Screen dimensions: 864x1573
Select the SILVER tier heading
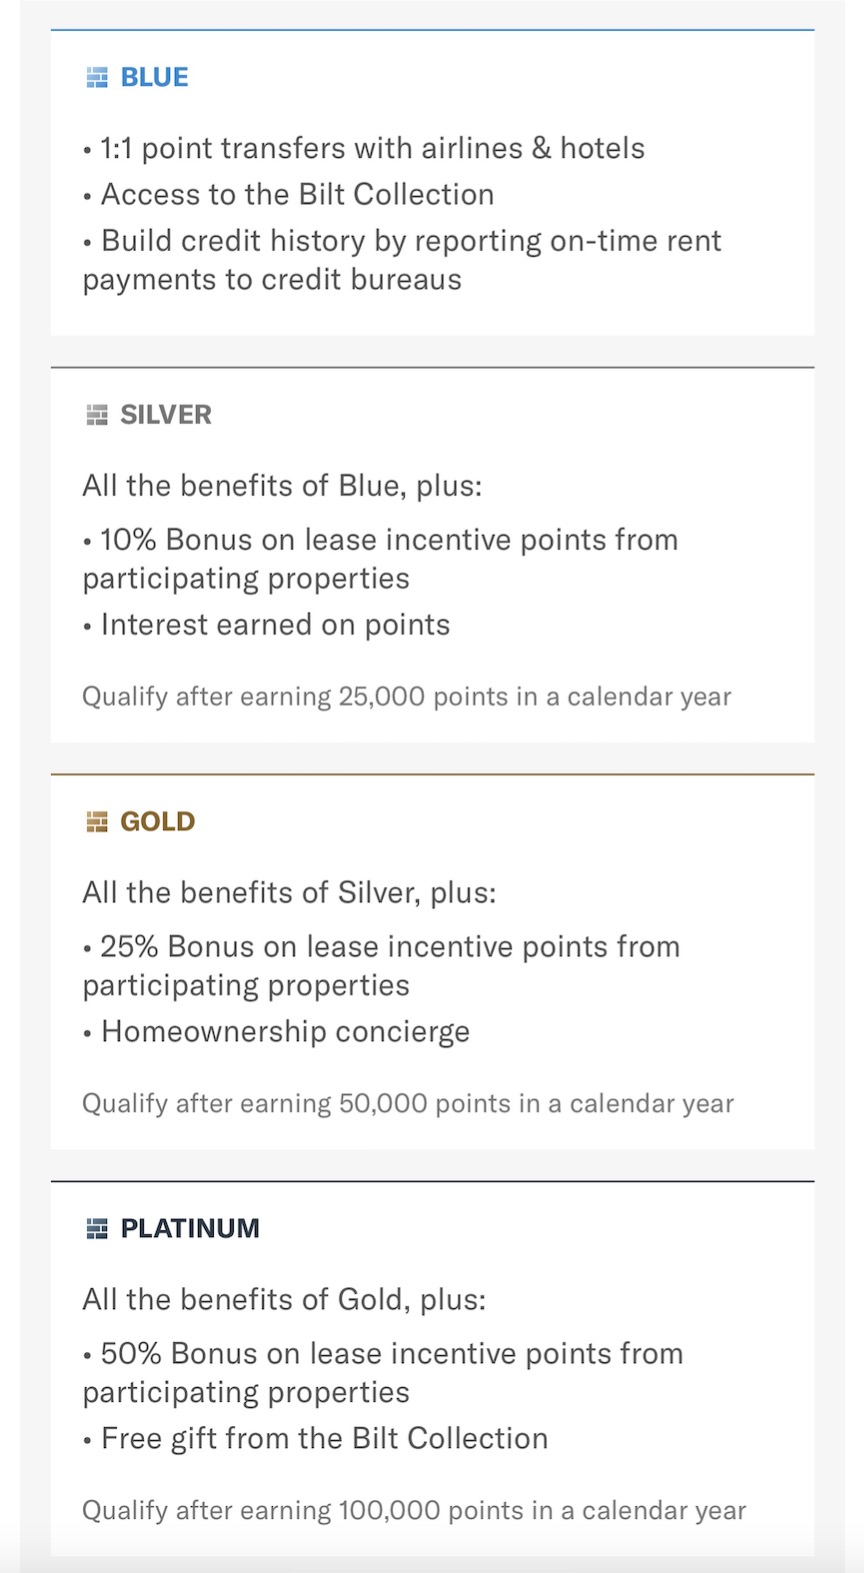click(166, 415)
